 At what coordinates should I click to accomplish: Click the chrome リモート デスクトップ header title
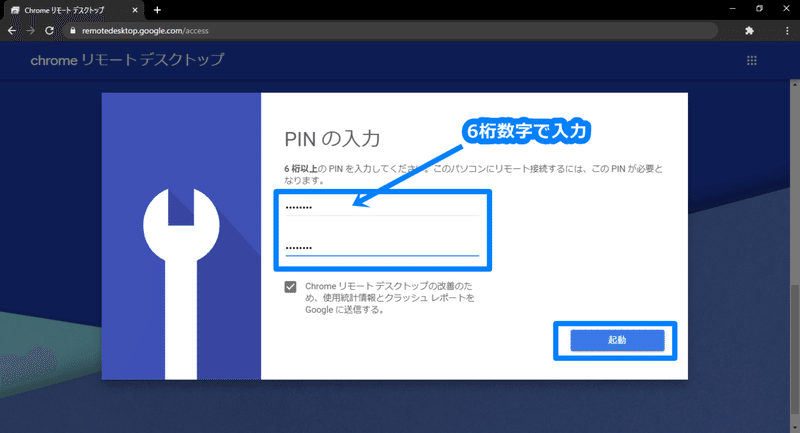(127, 60)
